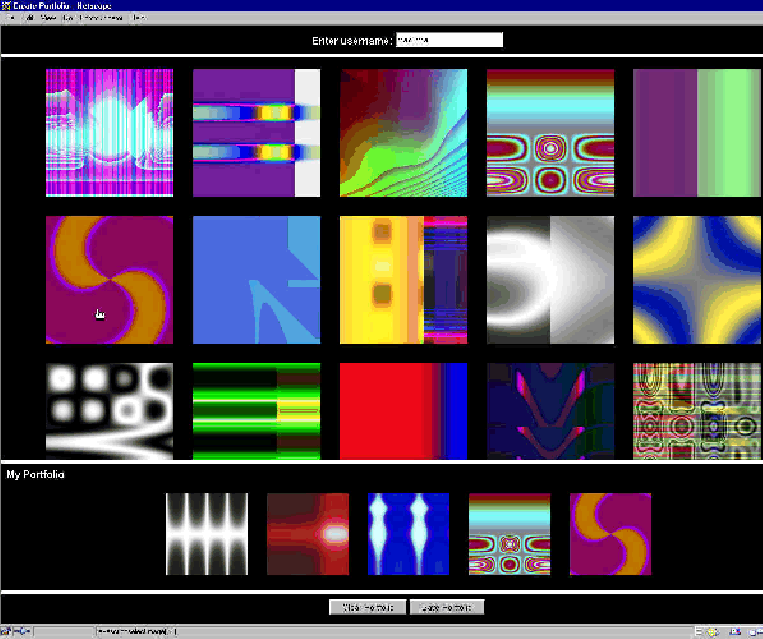Click the blue geometric shapes image
The width and height of the screenshot is (763, 639).
coord(256,279)
